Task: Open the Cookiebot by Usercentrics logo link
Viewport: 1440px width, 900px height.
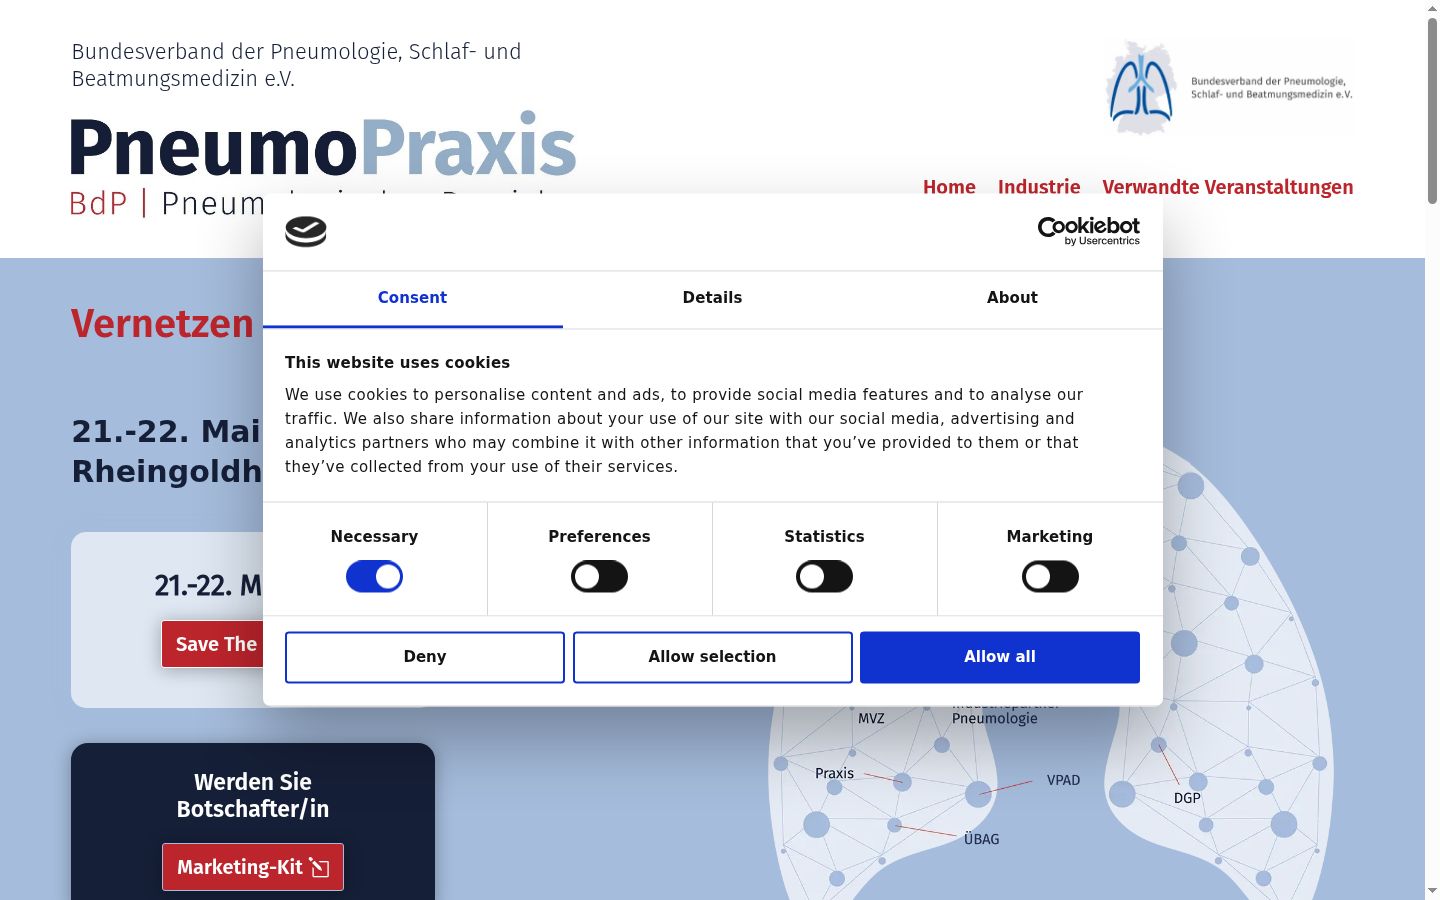Action: click(x=1089, y=231)
